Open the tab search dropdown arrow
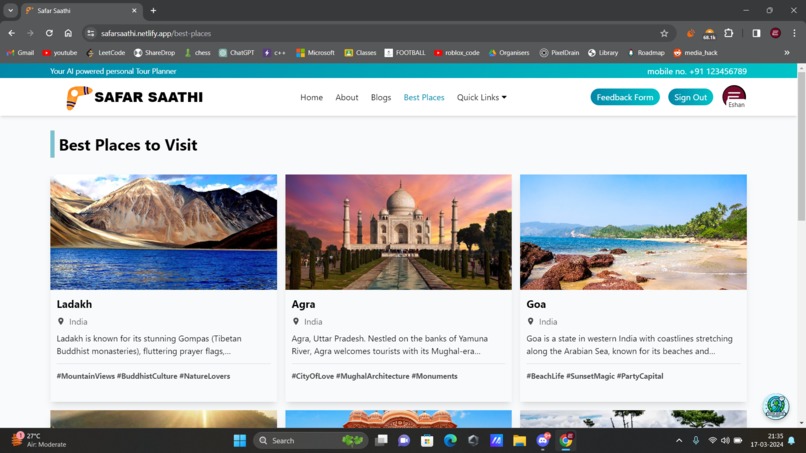 coord(10,10)
